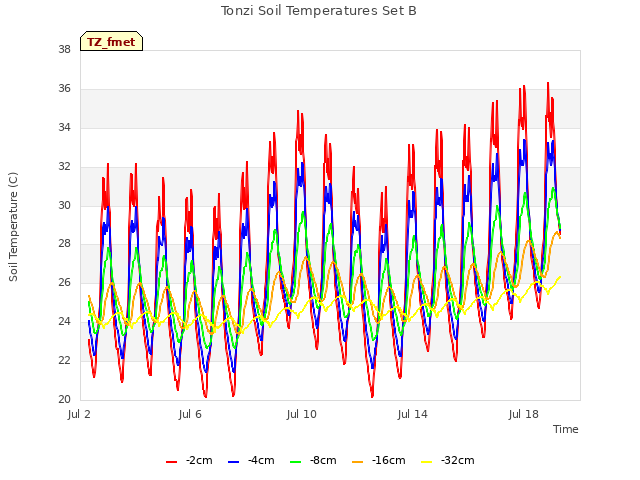Click the Jul 14 x-axis tick label
The height and width of the screenshot is (480, 640).
pos(413,414)
